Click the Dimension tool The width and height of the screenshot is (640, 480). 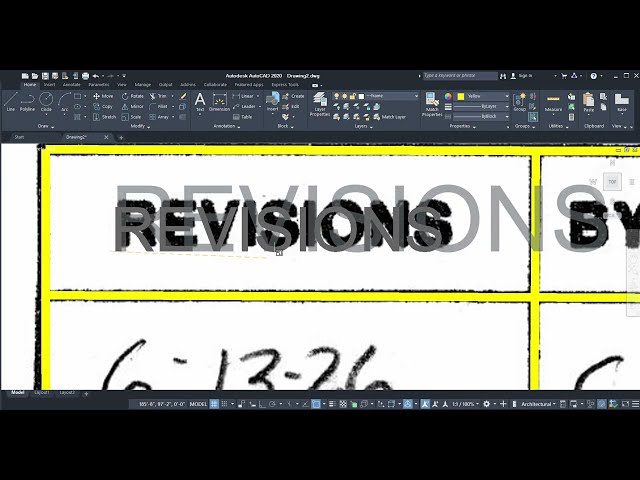[219, 102]
